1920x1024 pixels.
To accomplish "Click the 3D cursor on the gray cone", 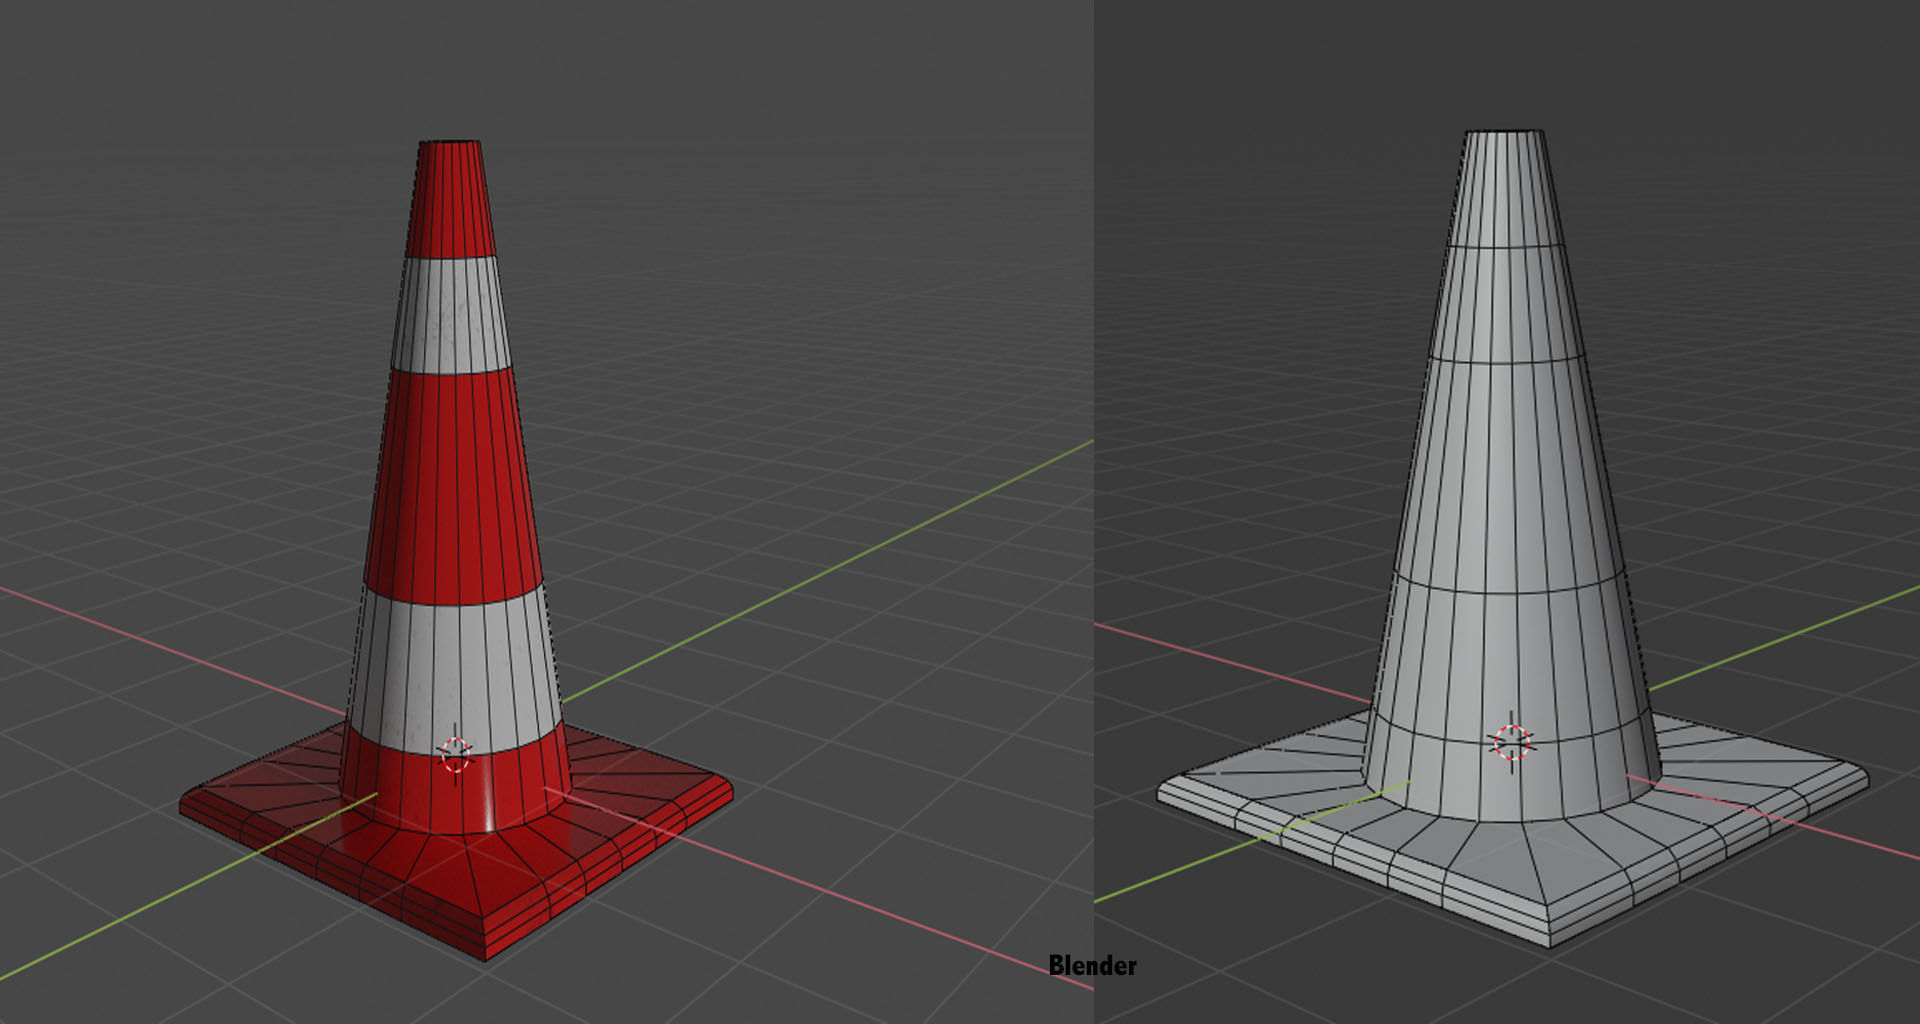I will (1512, 742).
